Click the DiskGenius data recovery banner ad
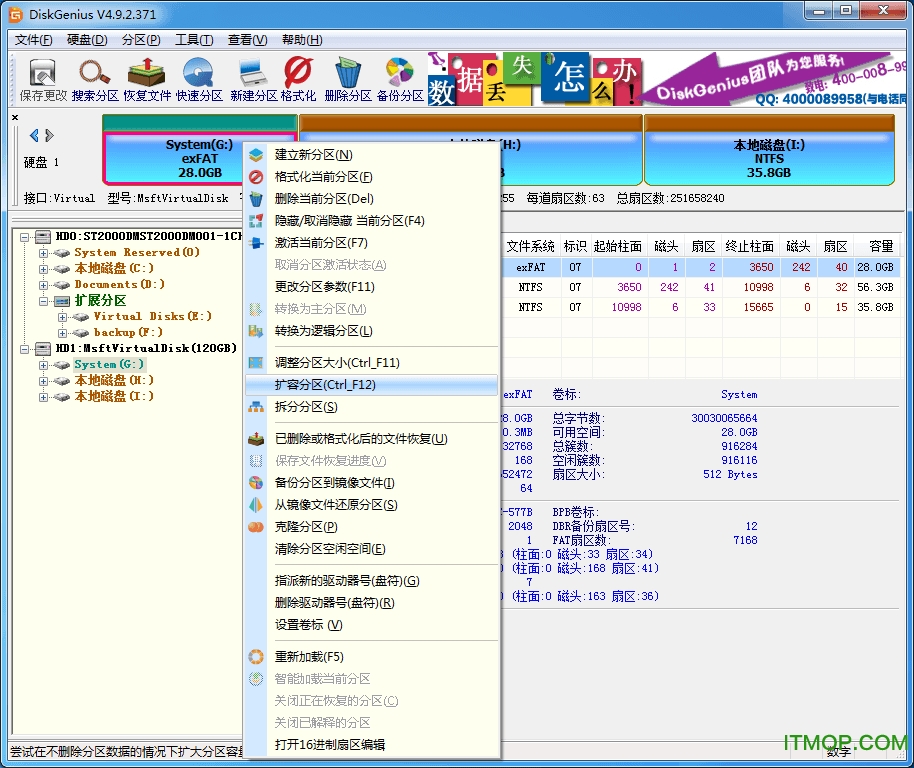The height and width of the screenshot is (768, 914). [x=667, y=79]
